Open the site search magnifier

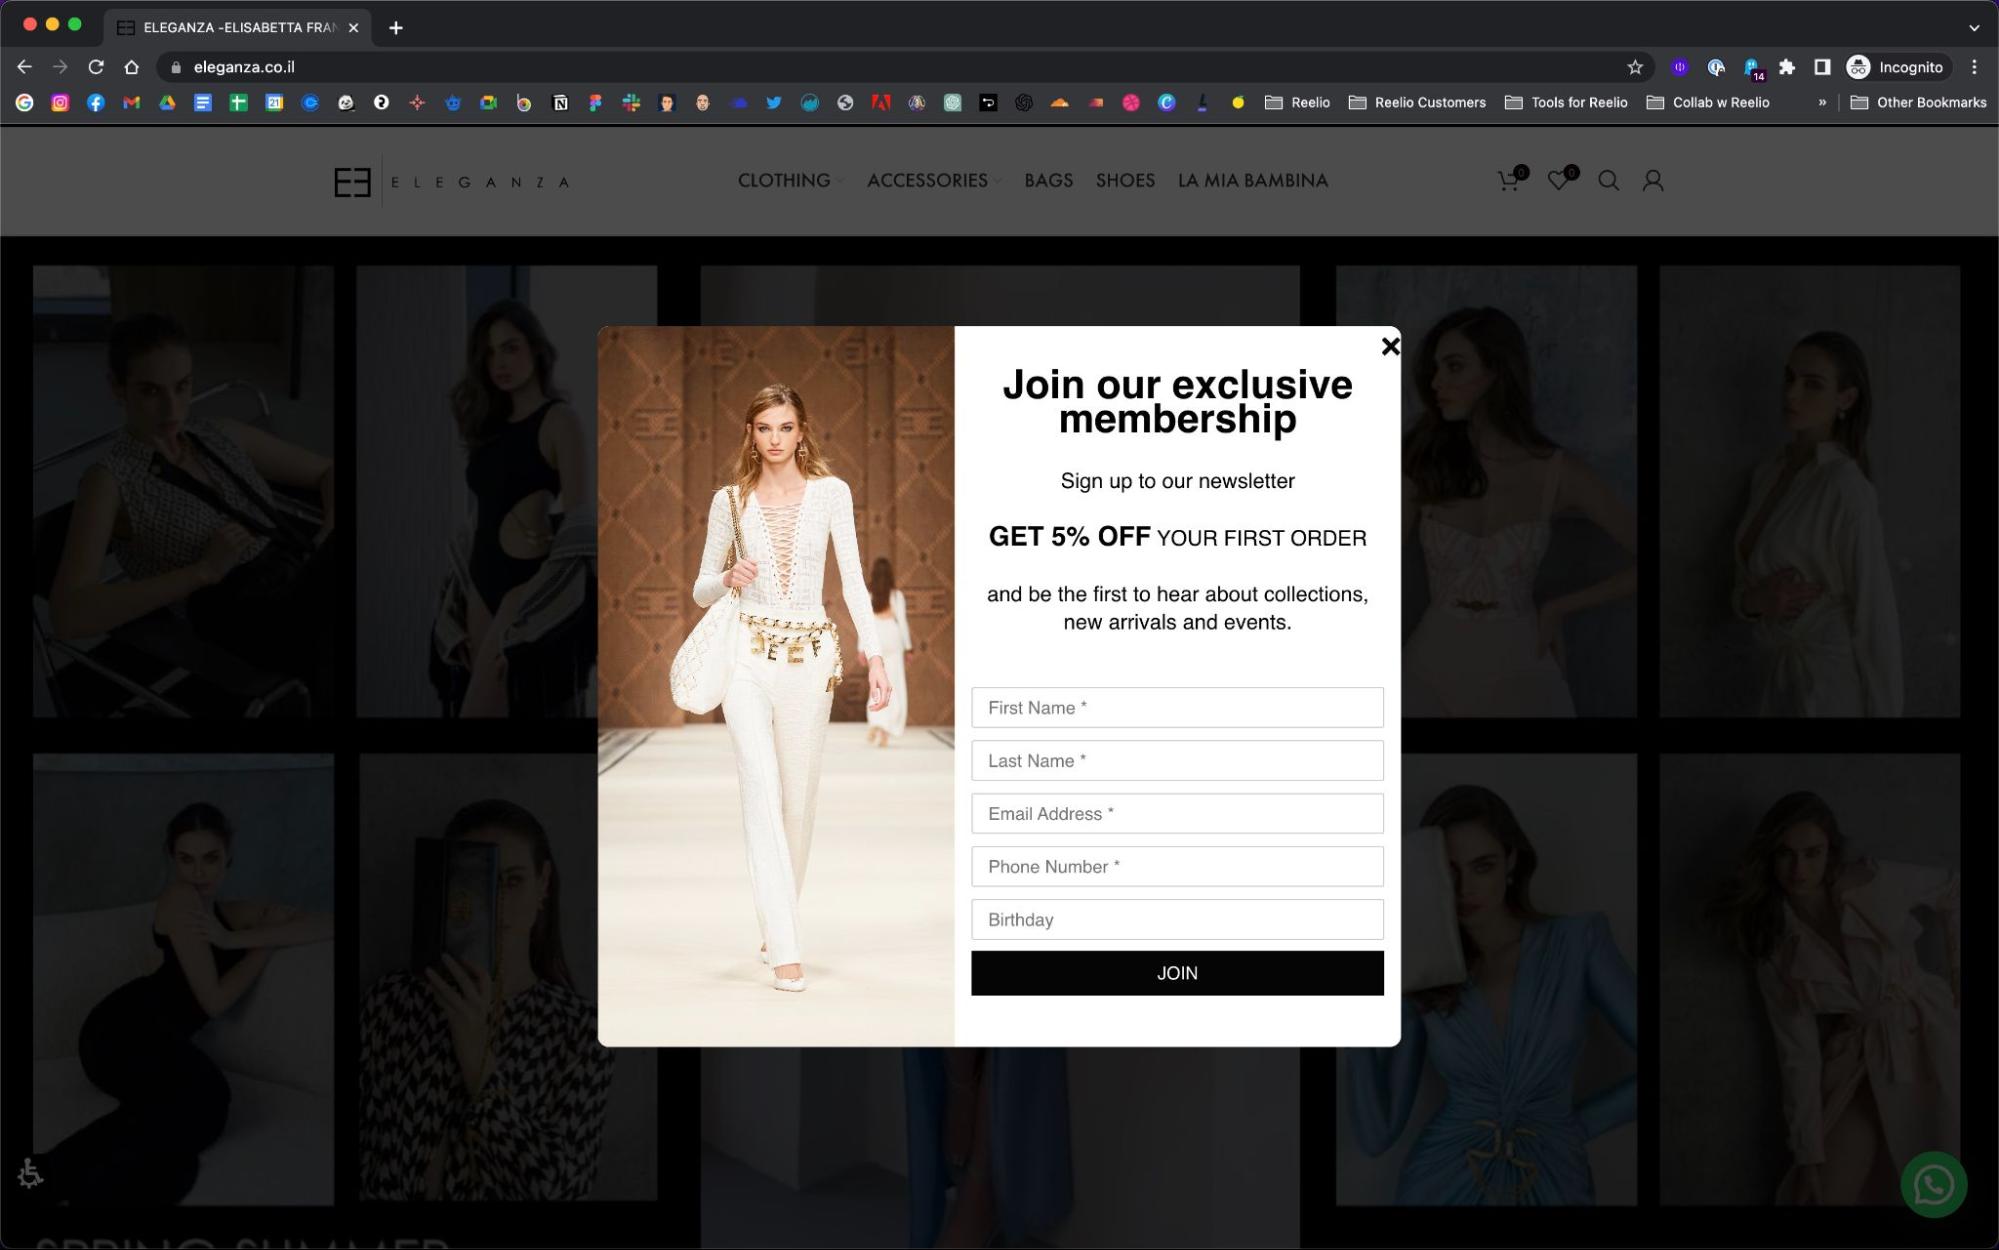coord(1608,181)
